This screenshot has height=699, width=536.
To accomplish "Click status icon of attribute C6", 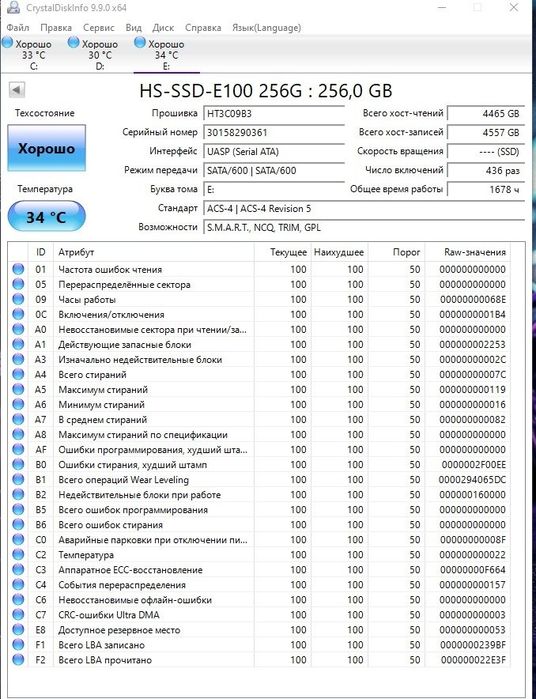I will click(18, 600).
